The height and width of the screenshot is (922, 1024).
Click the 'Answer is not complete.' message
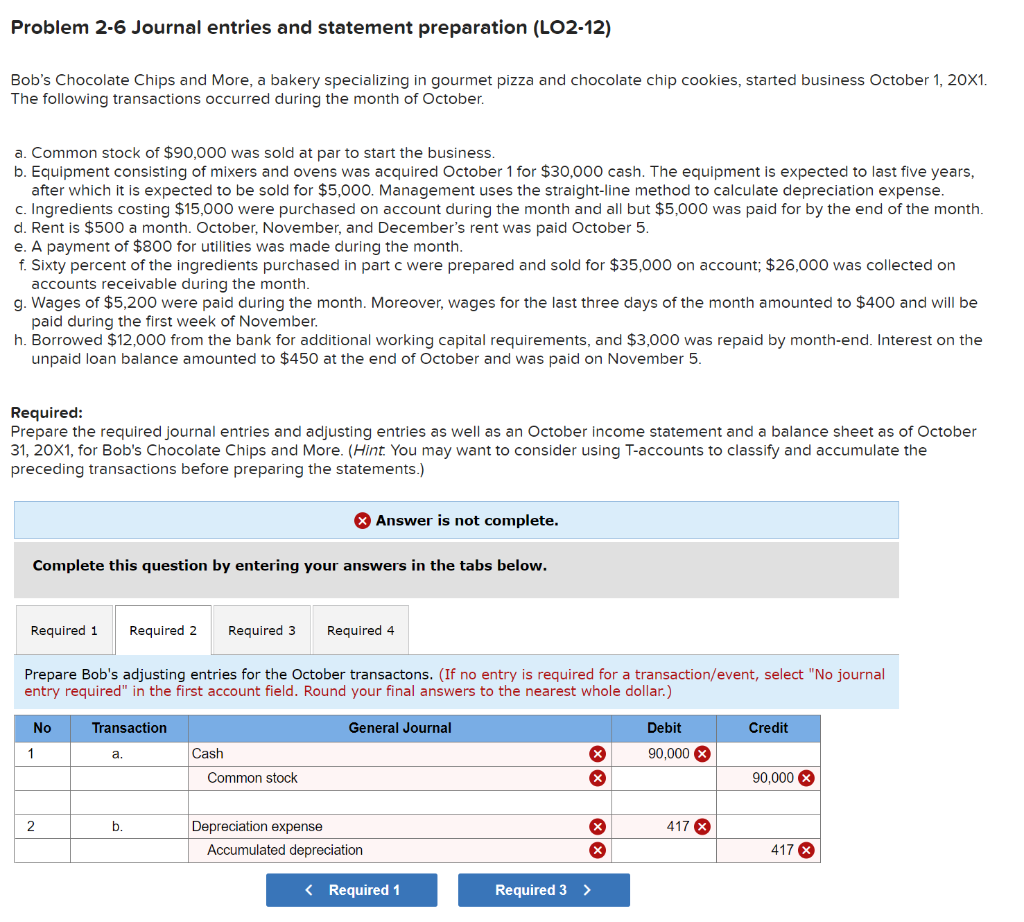(467, 520)
